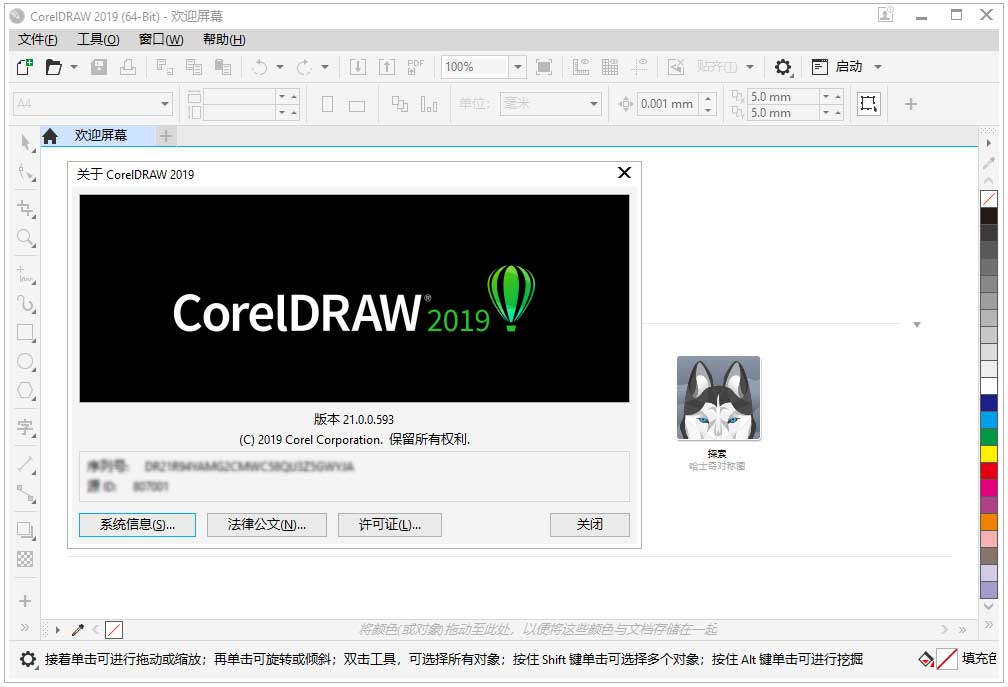The height and width of the screenshot is (687, 1008).
Task: Click the Publish to PDF icon
Action: tap(415, 67)
